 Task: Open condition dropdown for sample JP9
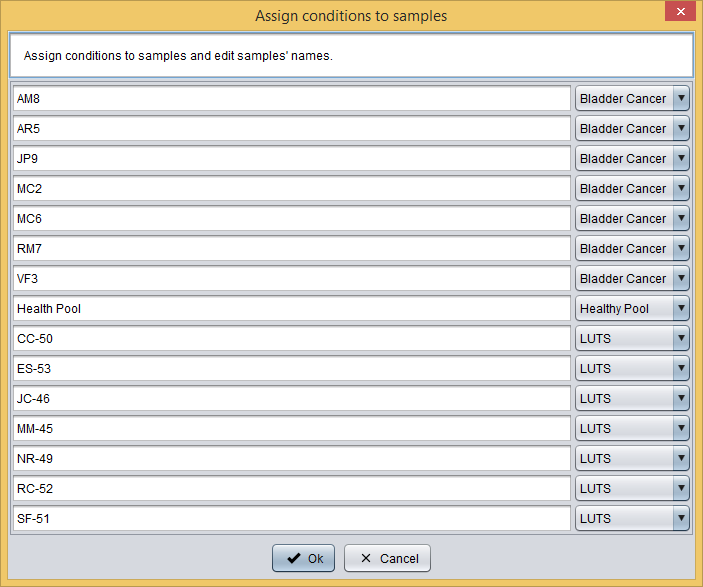[x=632, y=159]
